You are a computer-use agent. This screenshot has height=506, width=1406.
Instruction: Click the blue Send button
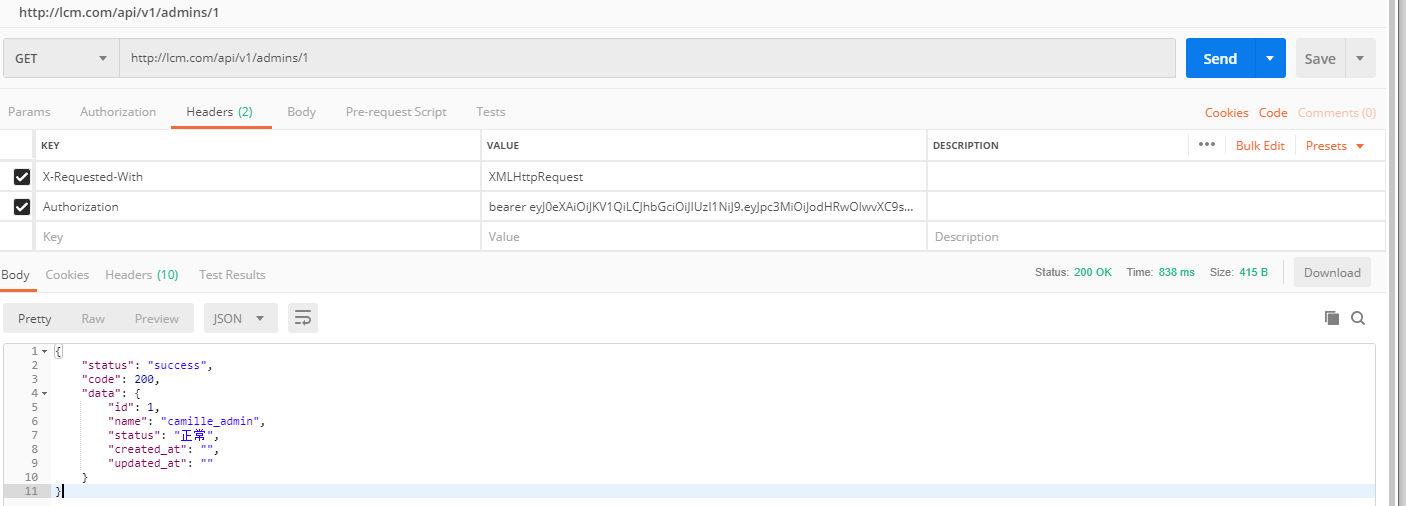[1219, 59]
